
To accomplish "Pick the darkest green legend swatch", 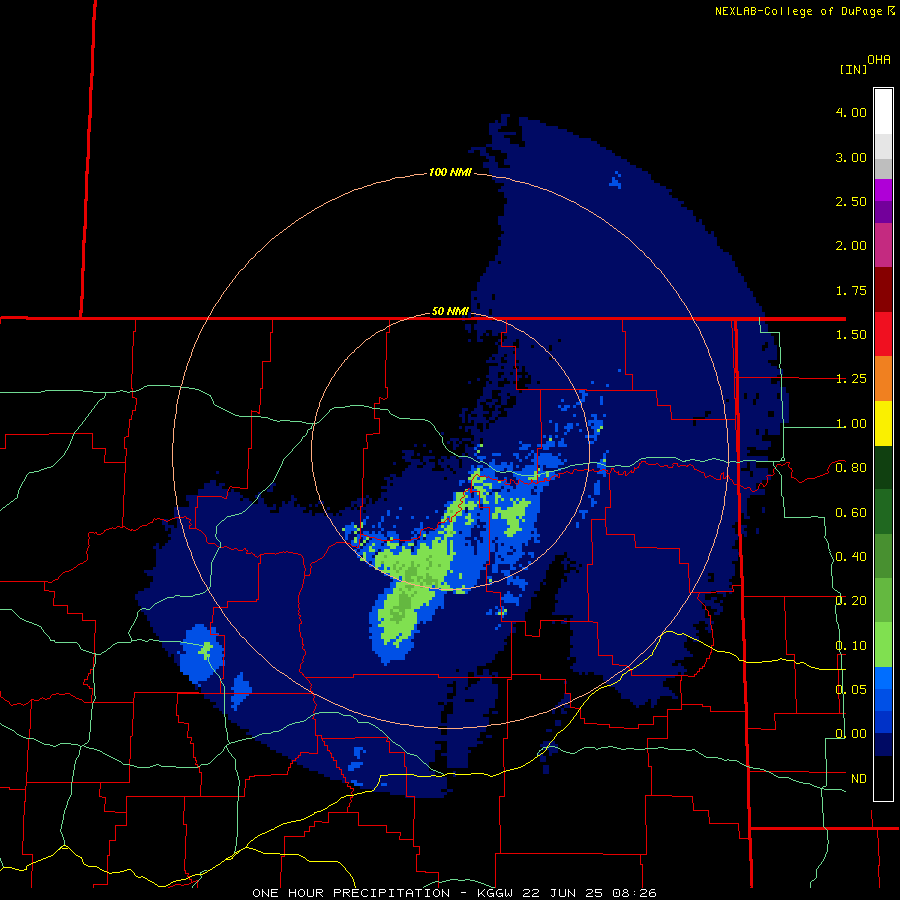I will [883, 467].
